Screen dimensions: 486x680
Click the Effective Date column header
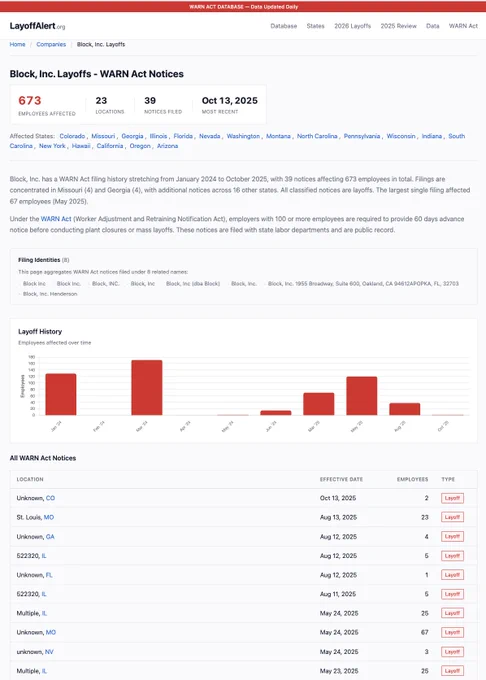pyautogui.click(x=341, y=480)
